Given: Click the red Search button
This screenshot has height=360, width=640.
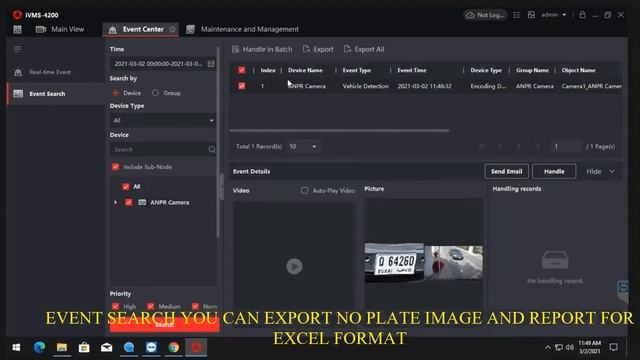Looking at the screenshot, I should click(x=164, y=325).
